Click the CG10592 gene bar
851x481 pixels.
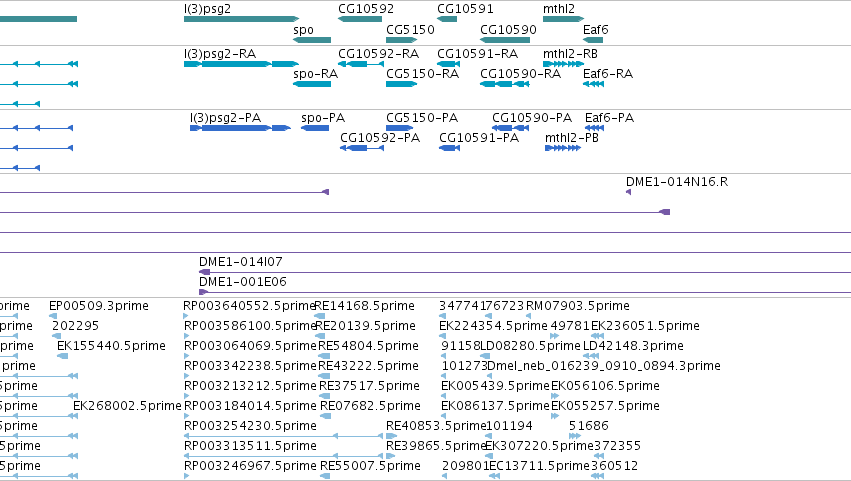click(360, 19)
